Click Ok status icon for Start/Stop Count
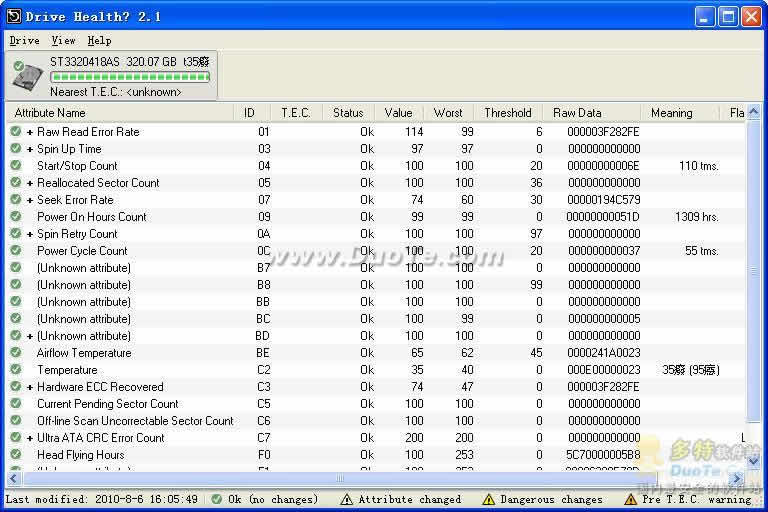This screenshot has height=512, width=768. (x=16, y=165)
